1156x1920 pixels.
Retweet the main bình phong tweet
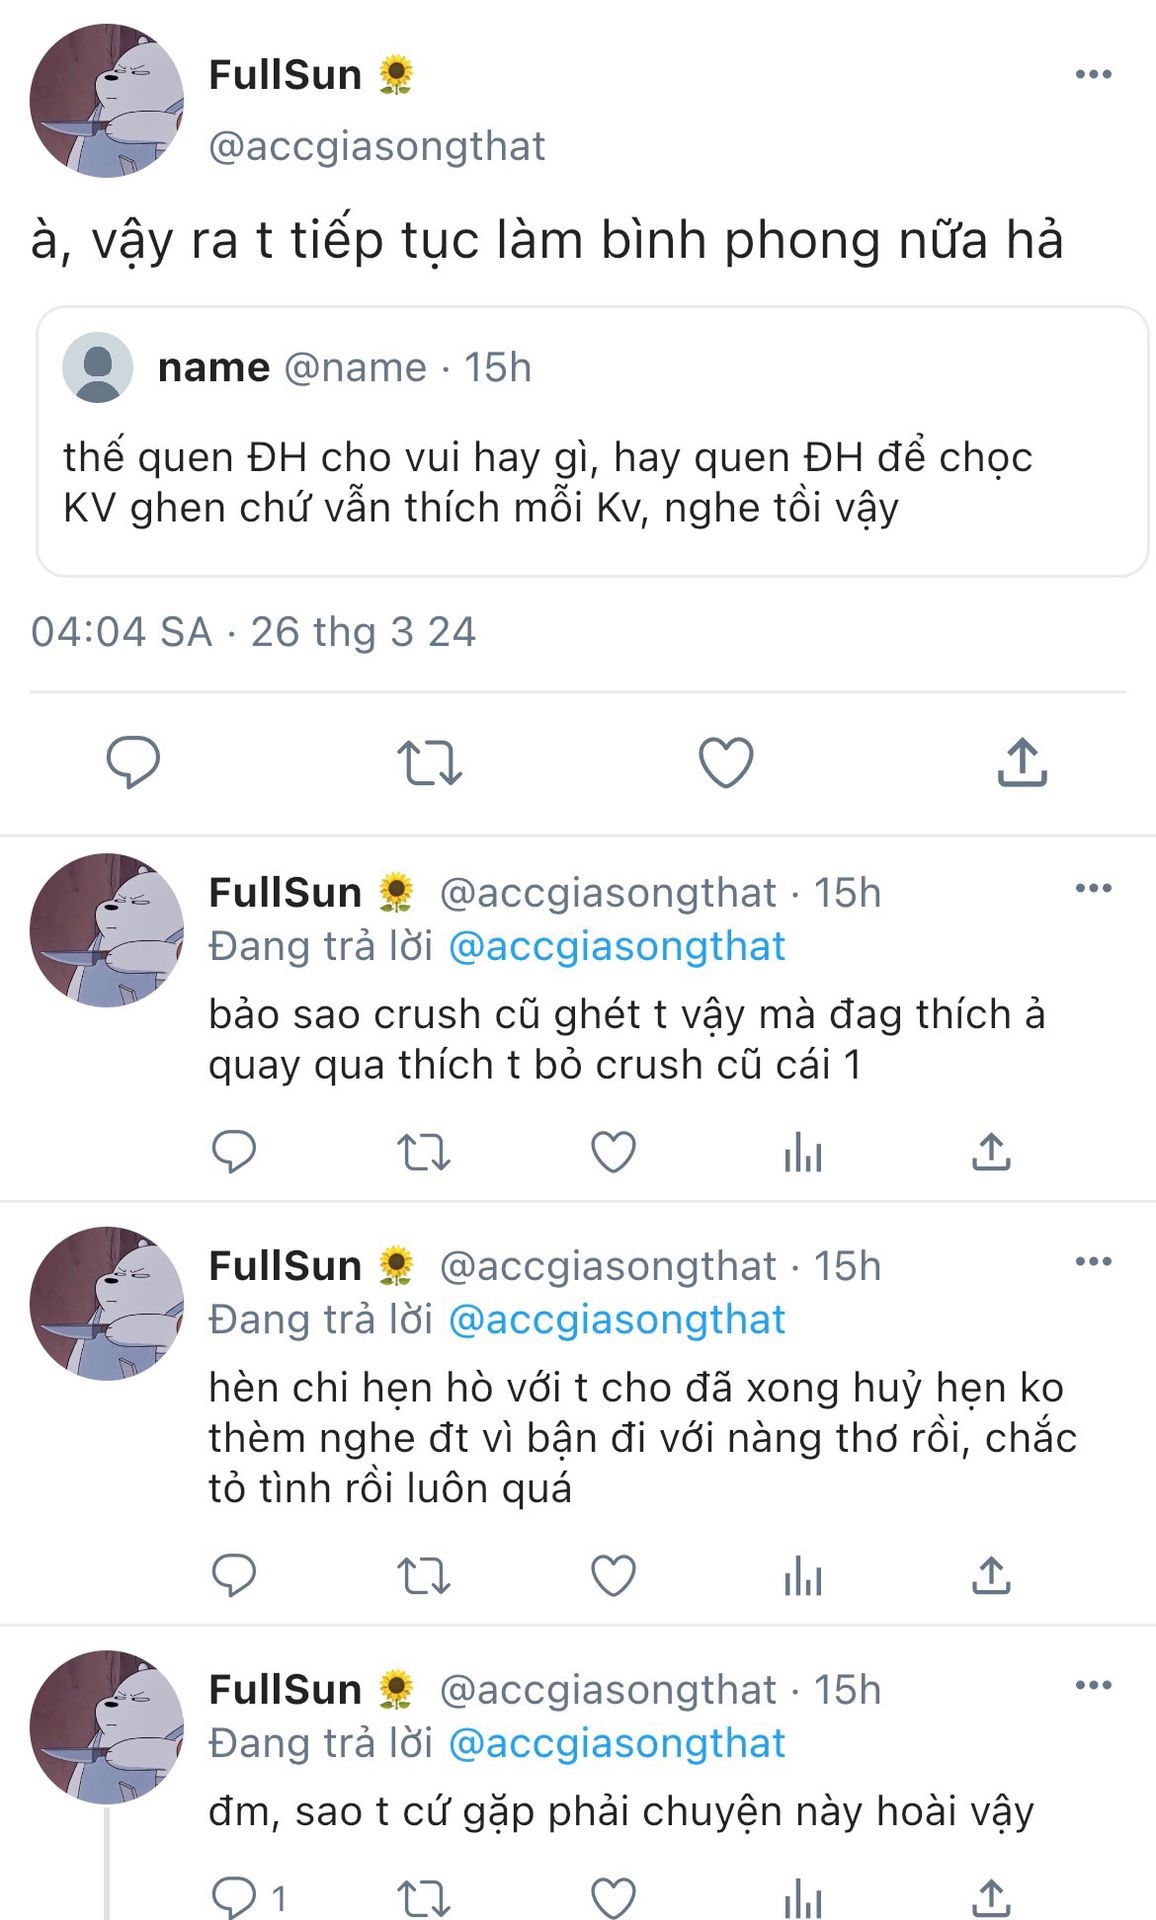pos(429,763)
